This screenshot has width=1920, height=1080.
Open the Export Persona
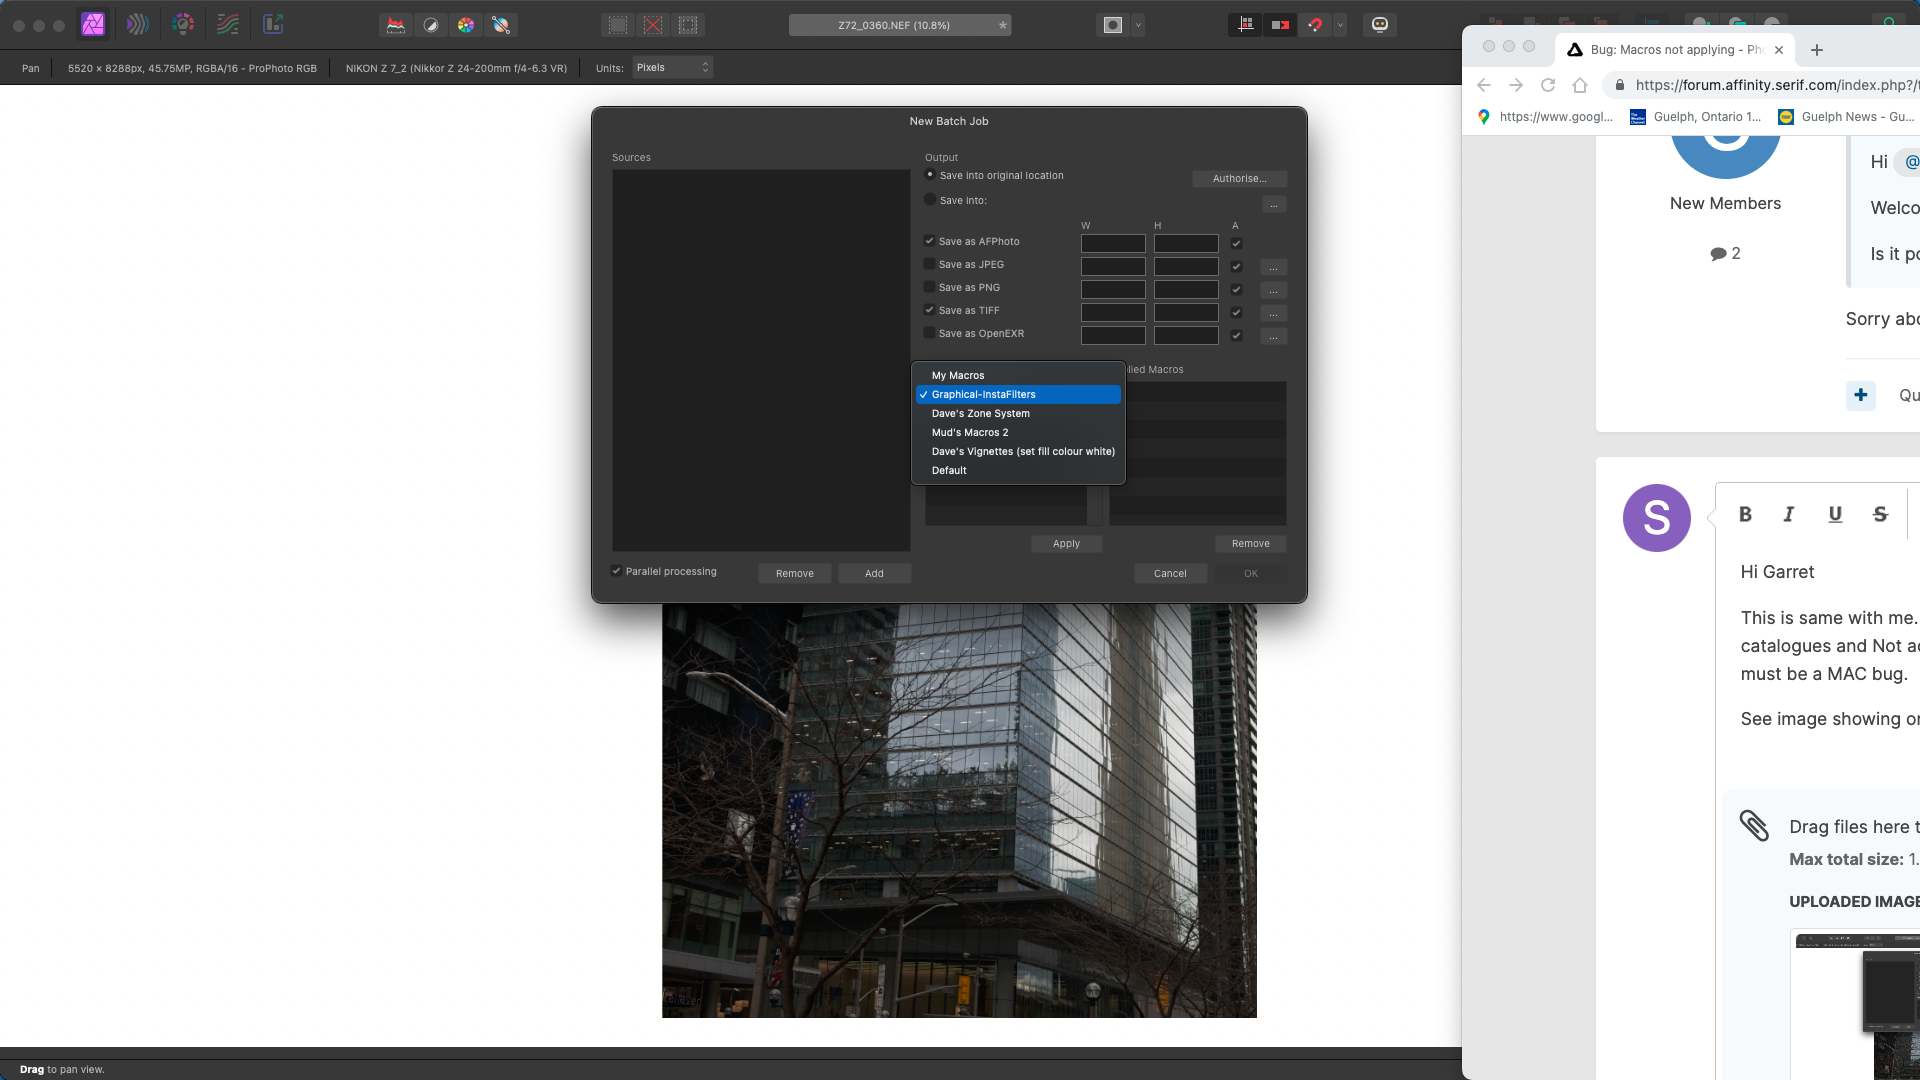pyautogui.click(x=272, y=23)
